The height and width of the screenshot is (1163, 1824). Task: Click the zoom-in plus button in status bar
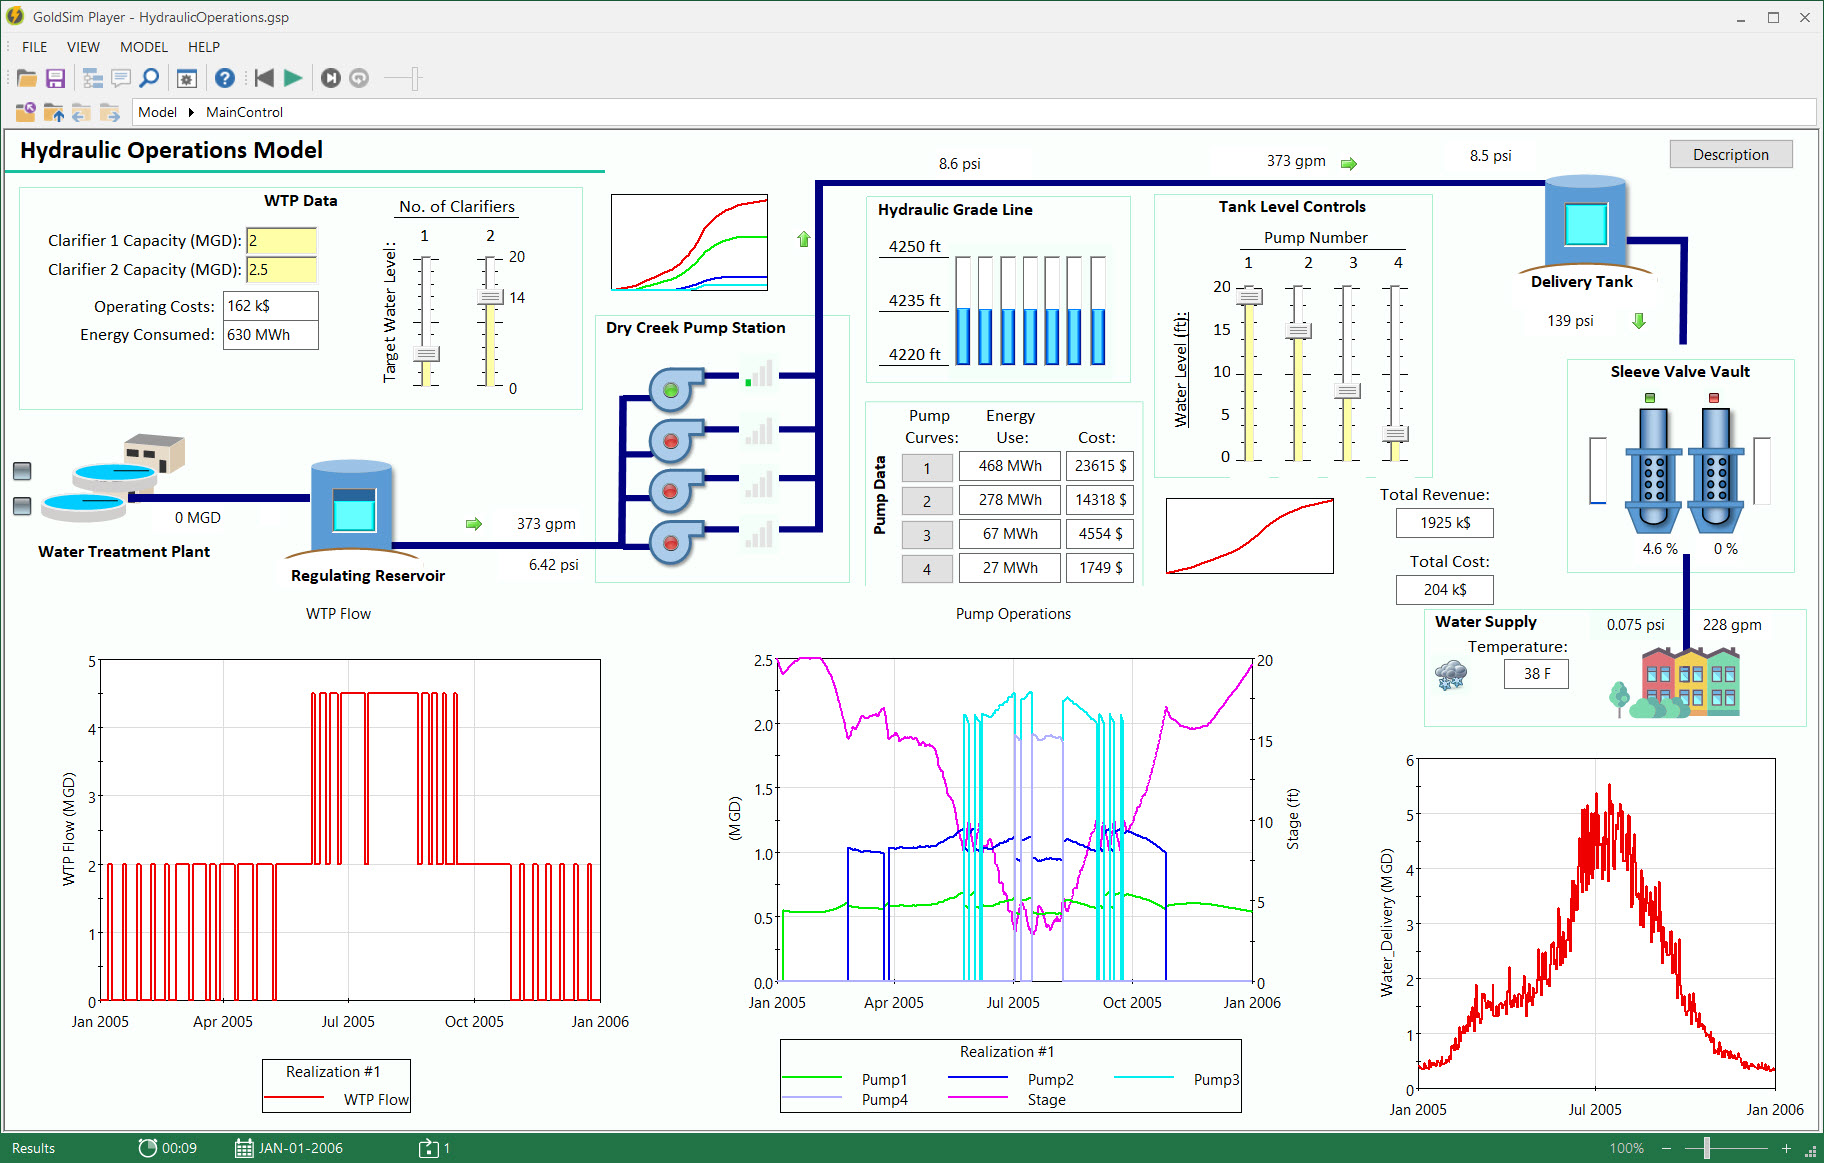click(x=1786, y=1148)
